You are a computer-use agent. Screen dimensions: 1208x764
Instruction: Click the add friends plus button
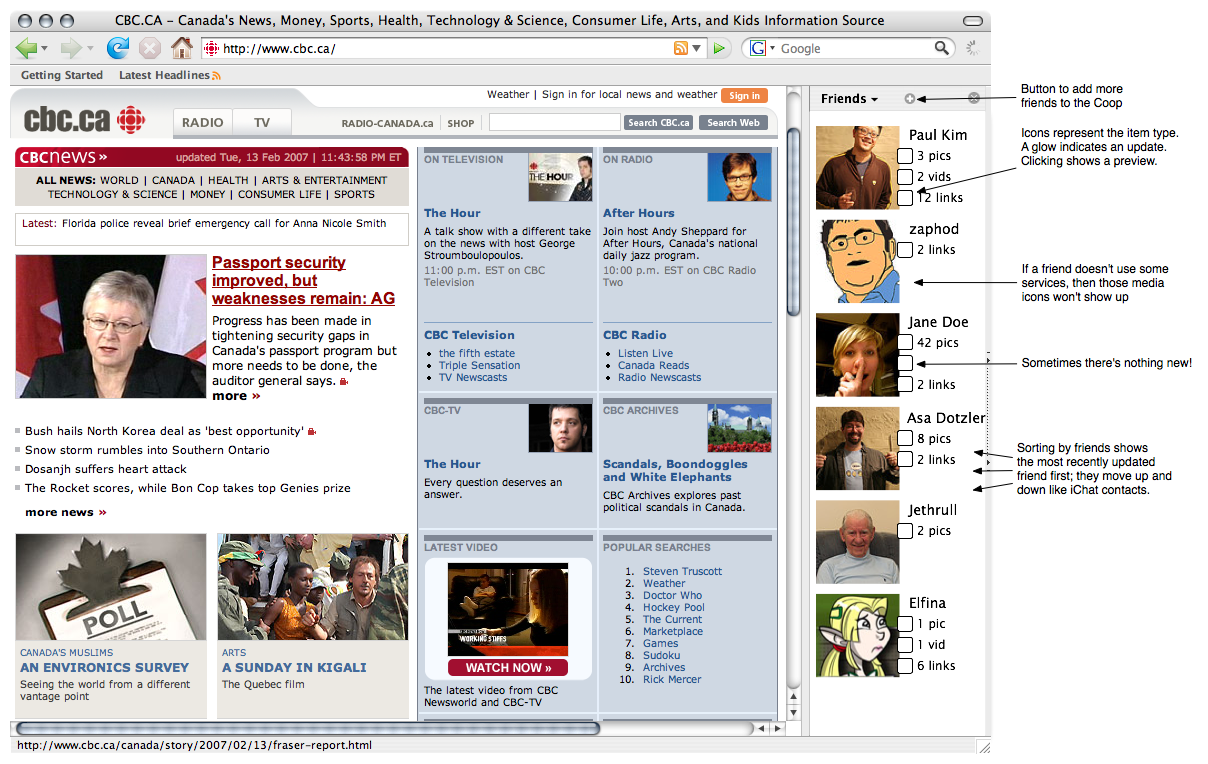pos(909,98)
